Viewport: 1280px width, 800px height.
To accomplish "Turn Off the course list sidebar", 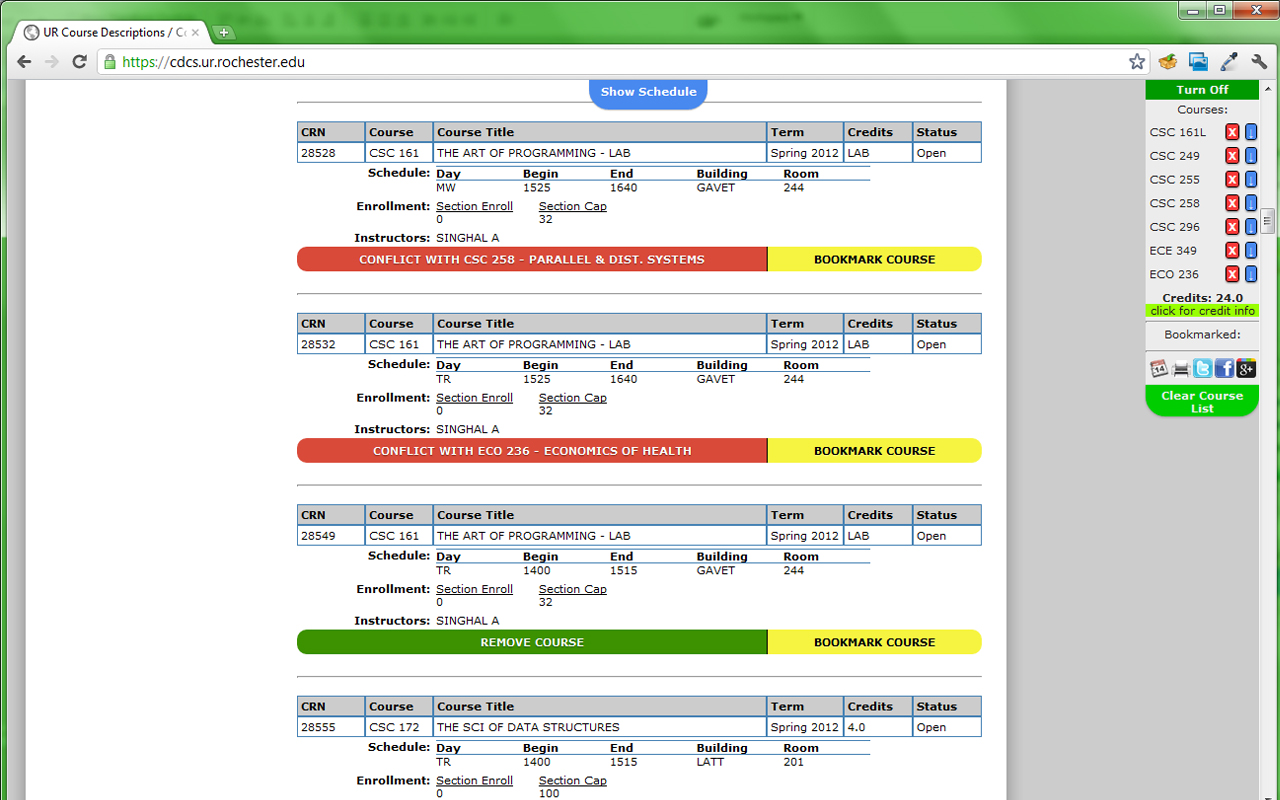I will 1201,89.
